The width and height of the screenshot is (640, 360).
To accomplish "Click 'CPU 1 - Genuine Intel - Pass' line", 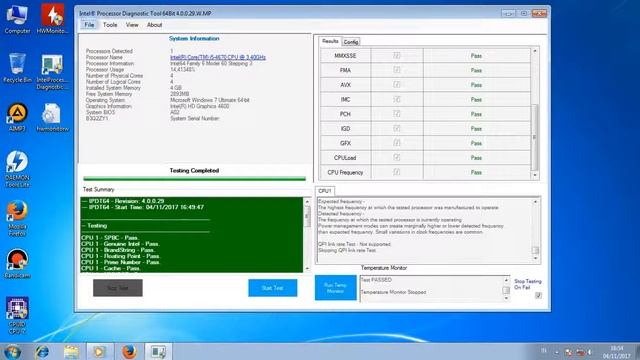I will point(120,244).
